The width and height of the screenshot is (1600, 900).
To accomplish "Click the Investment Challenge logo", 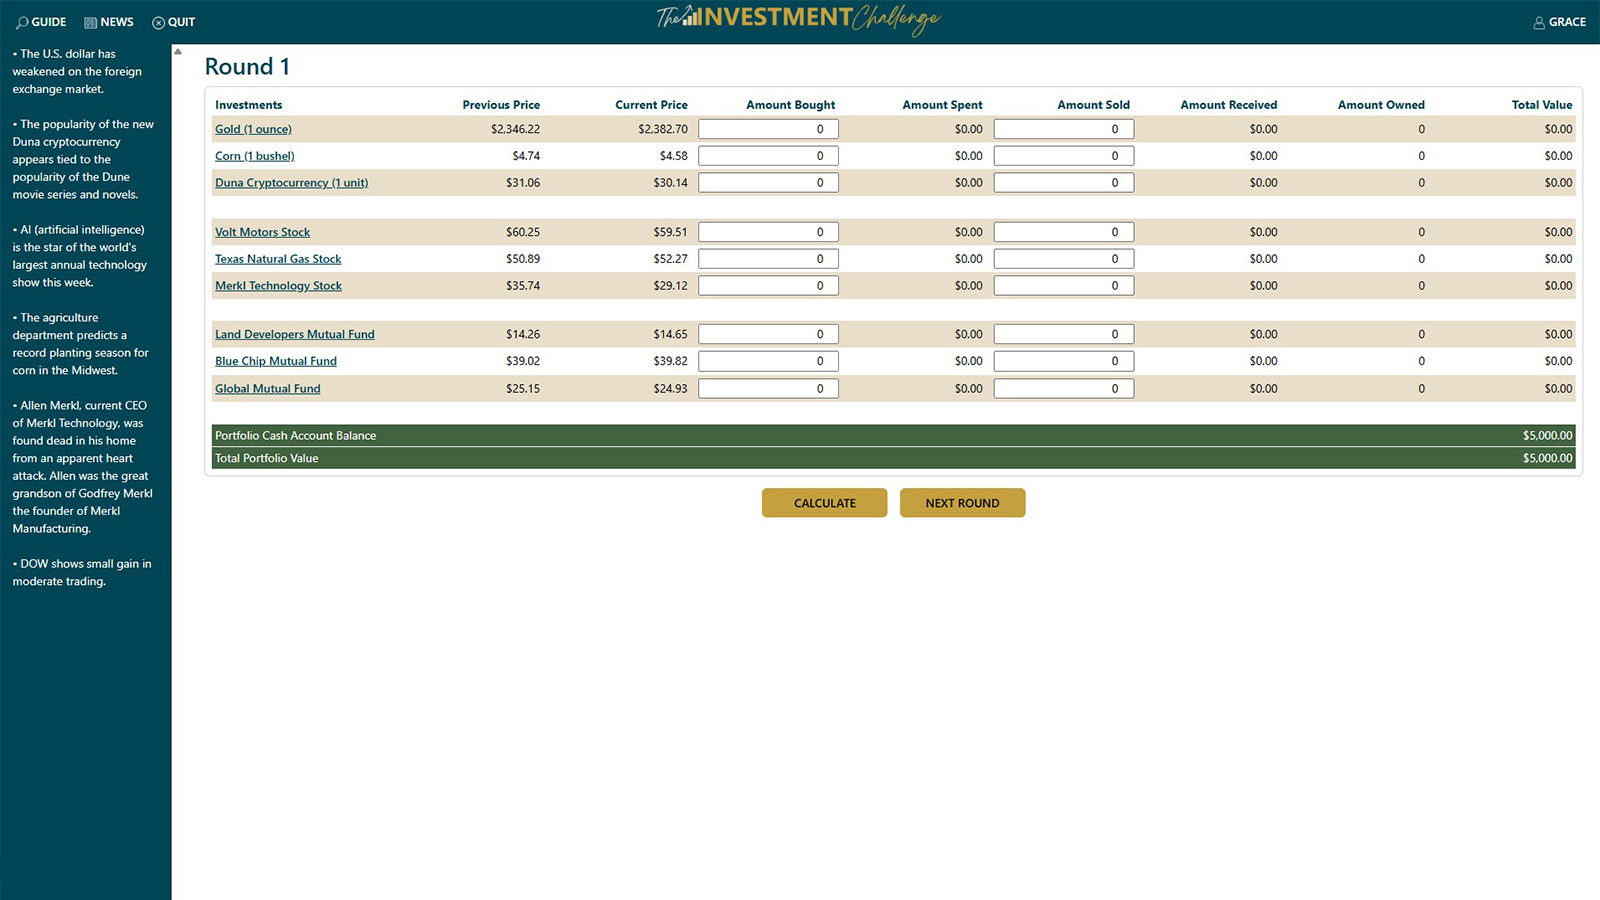I will (798, 19).
